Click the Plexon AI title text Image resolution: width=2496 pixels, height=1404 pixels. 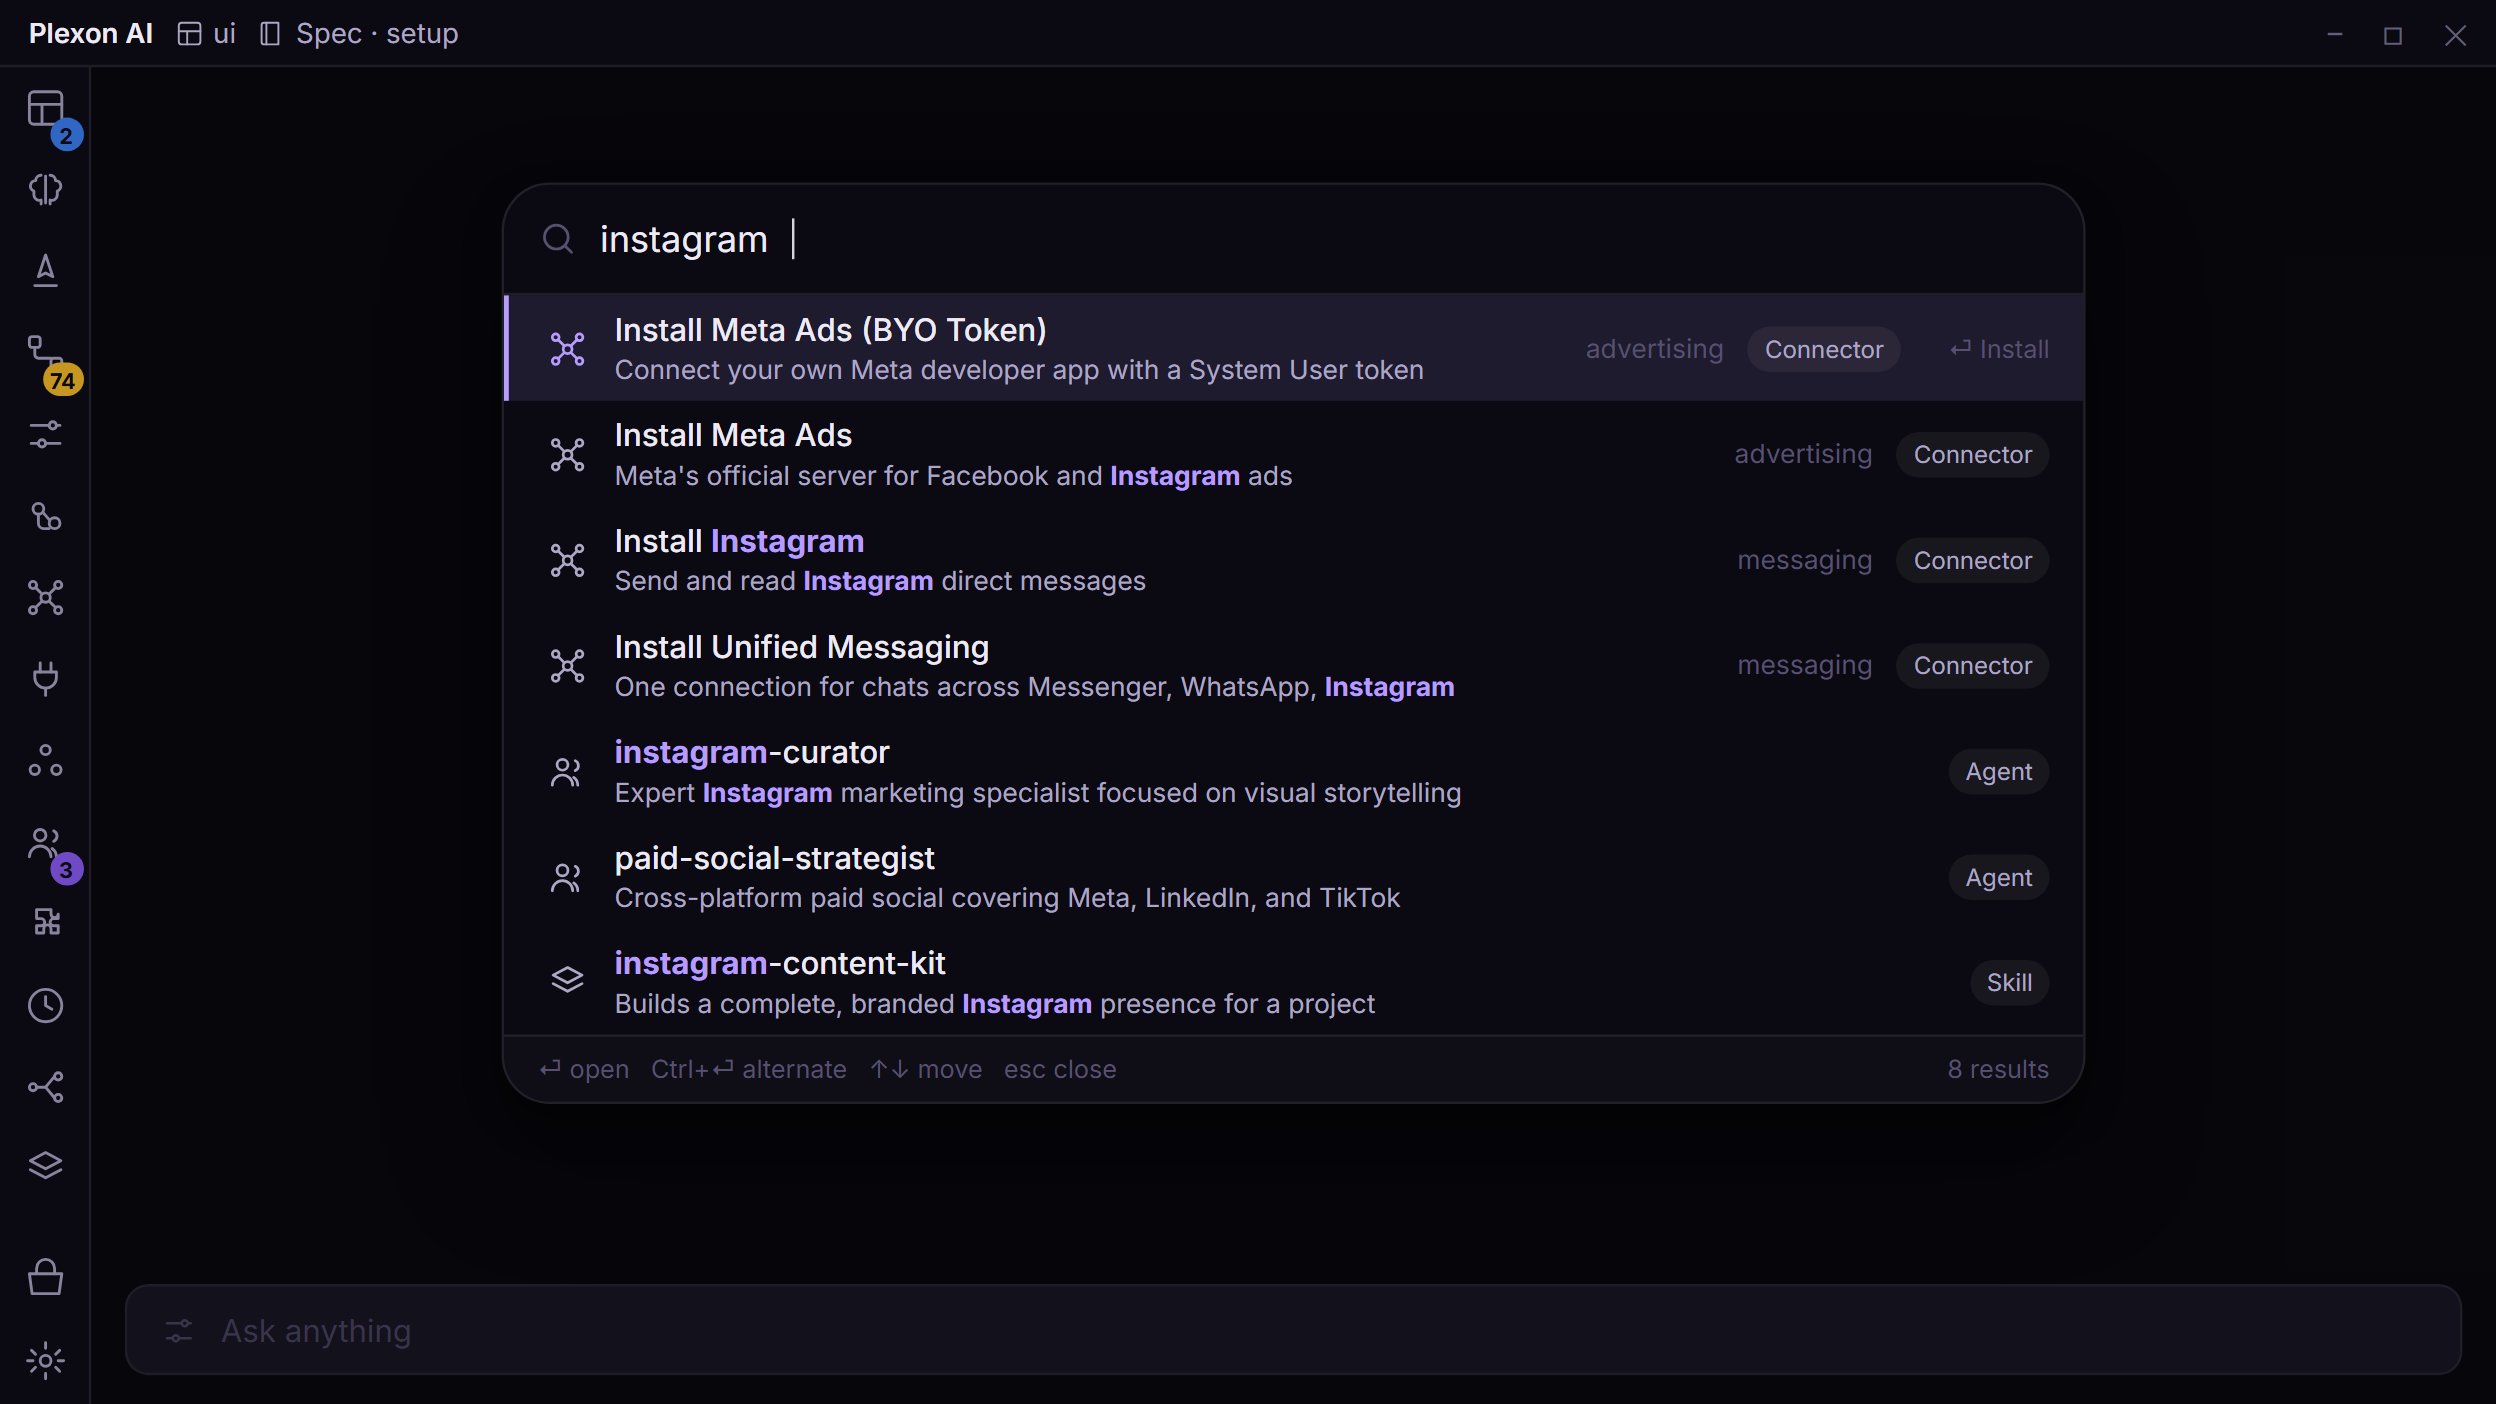[91, 34]
